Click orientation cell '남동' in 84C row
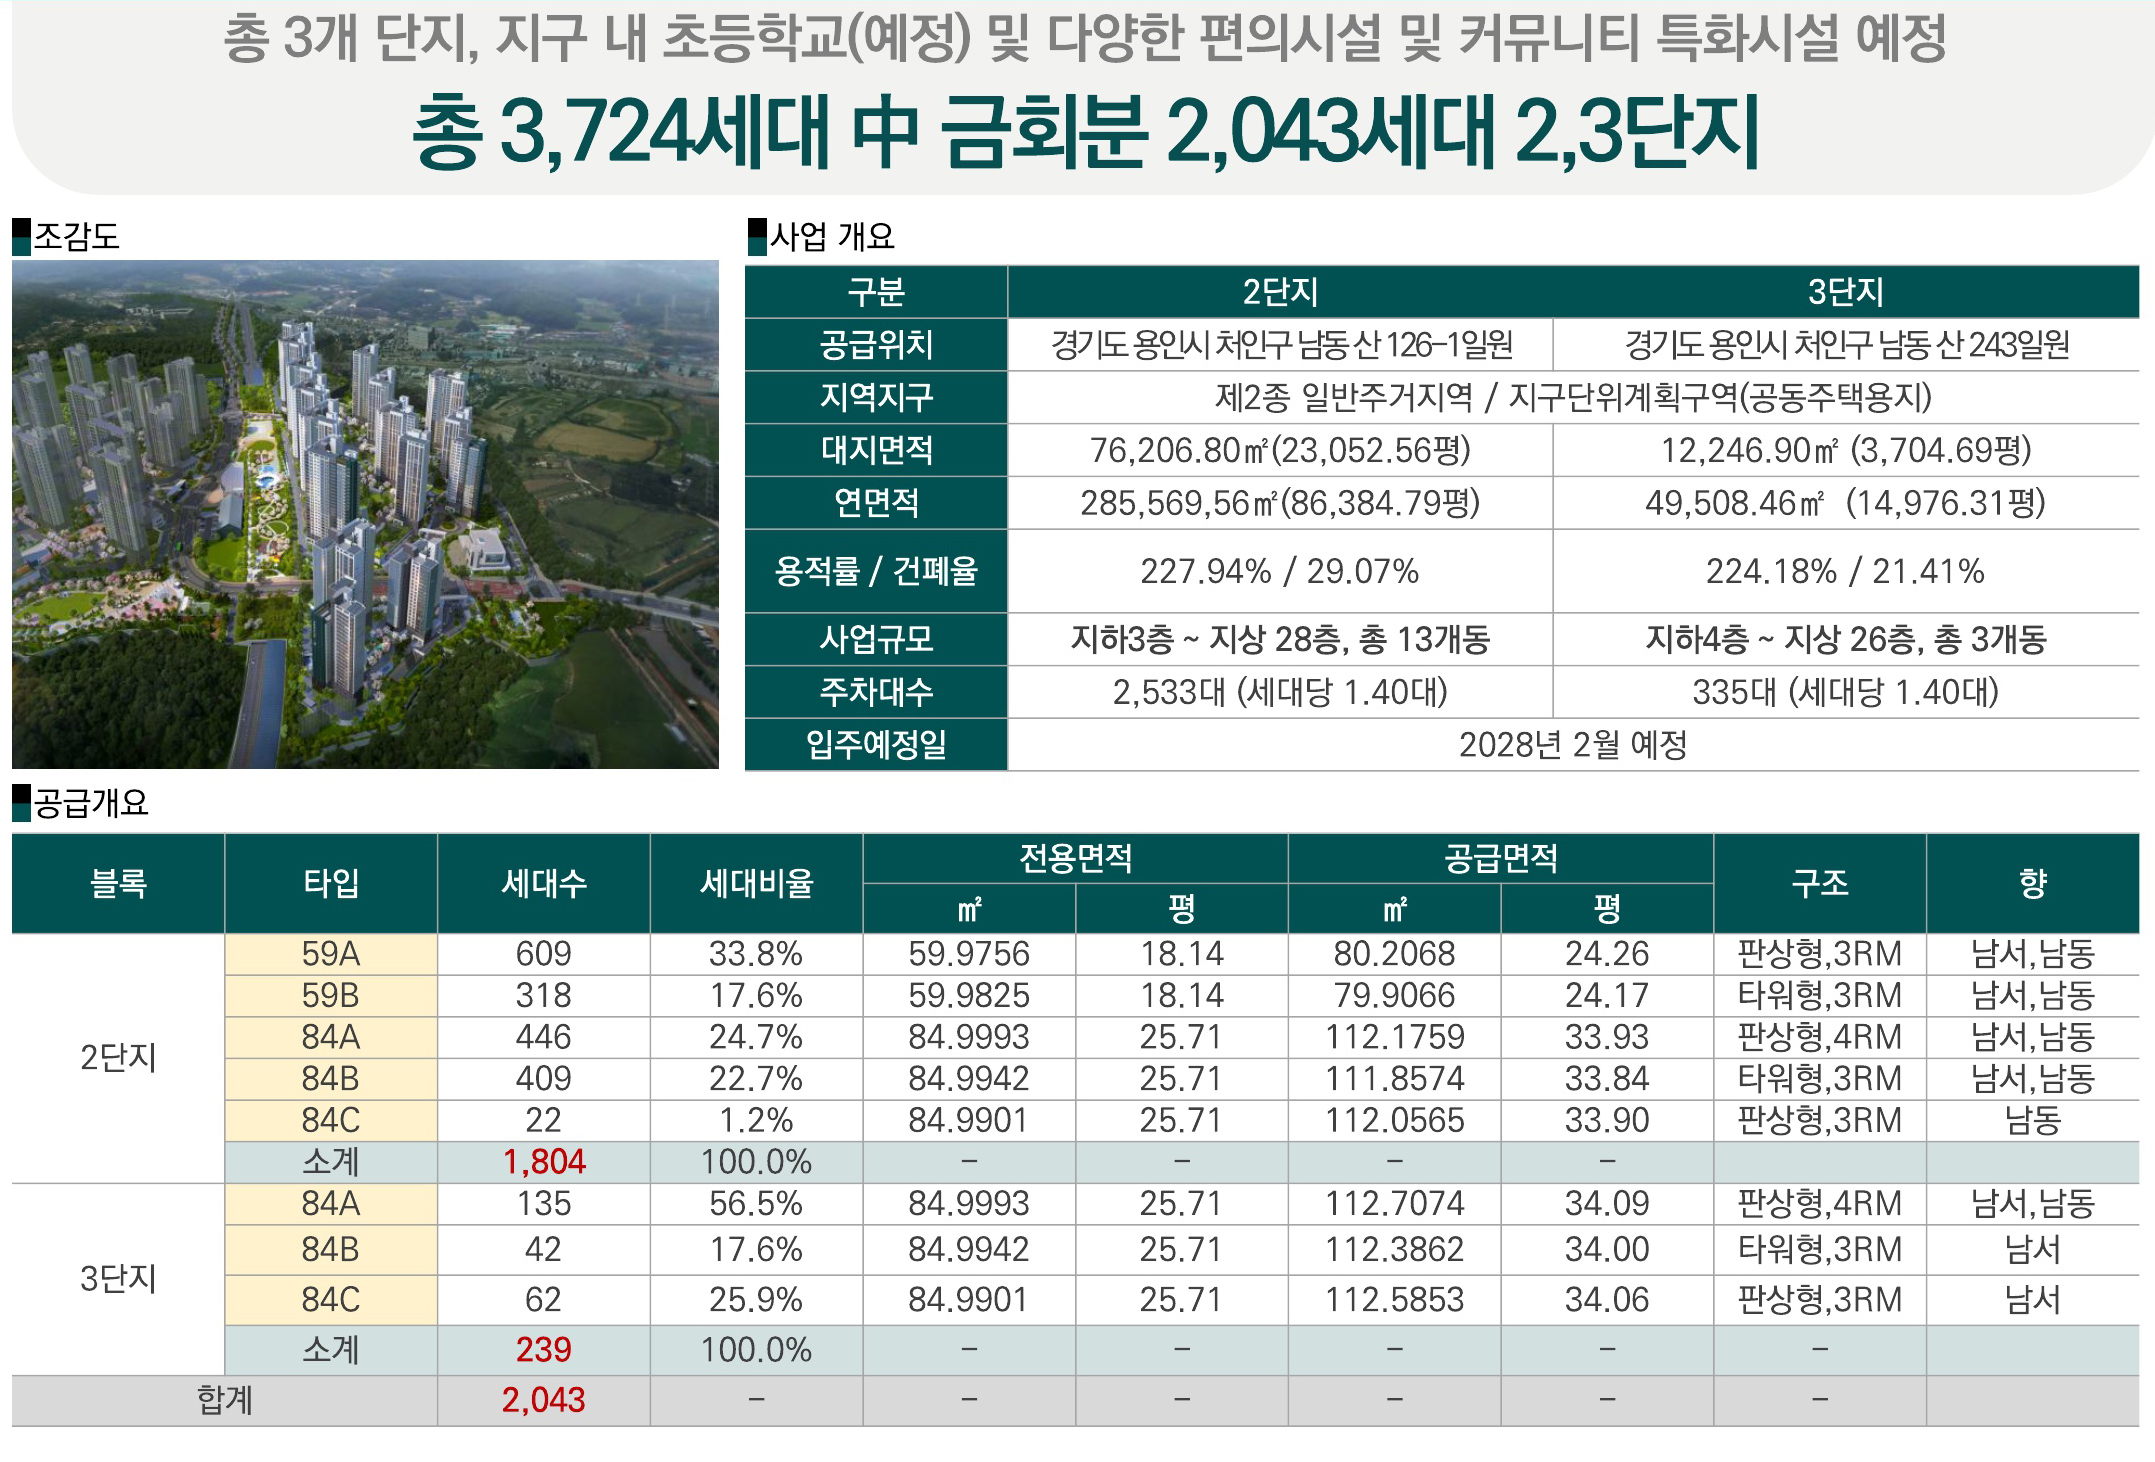 2033,1121
